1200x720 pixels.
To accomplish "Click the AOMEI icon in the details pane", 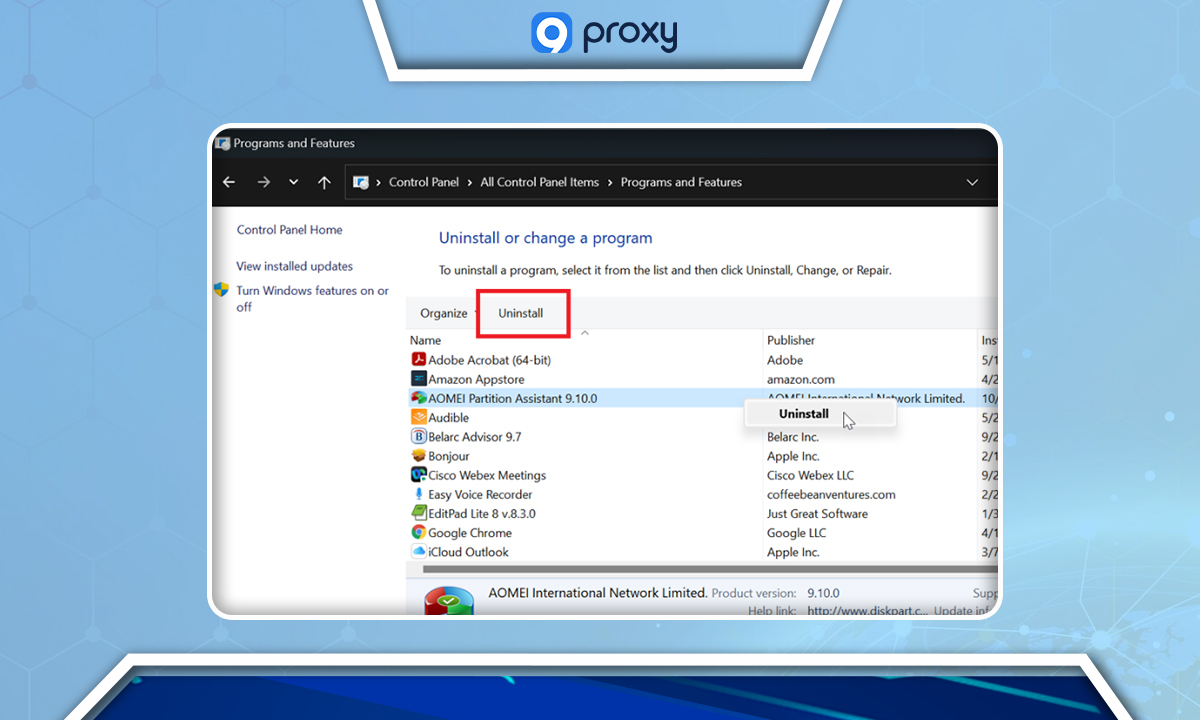I will [x=448, y=599].
